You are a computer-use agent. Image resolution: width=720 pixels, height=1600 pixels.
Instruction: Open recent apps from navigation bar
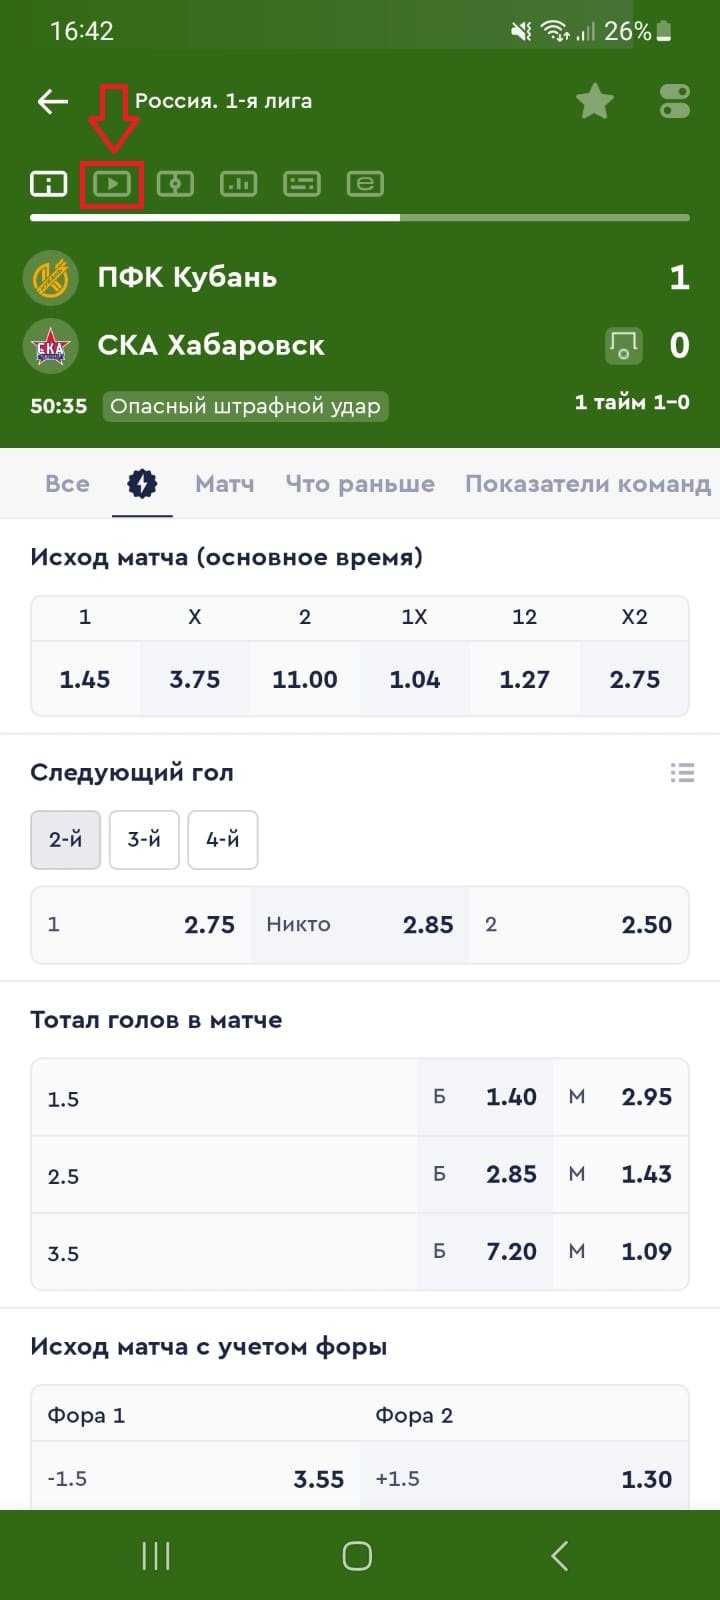tap(156, 1556)
